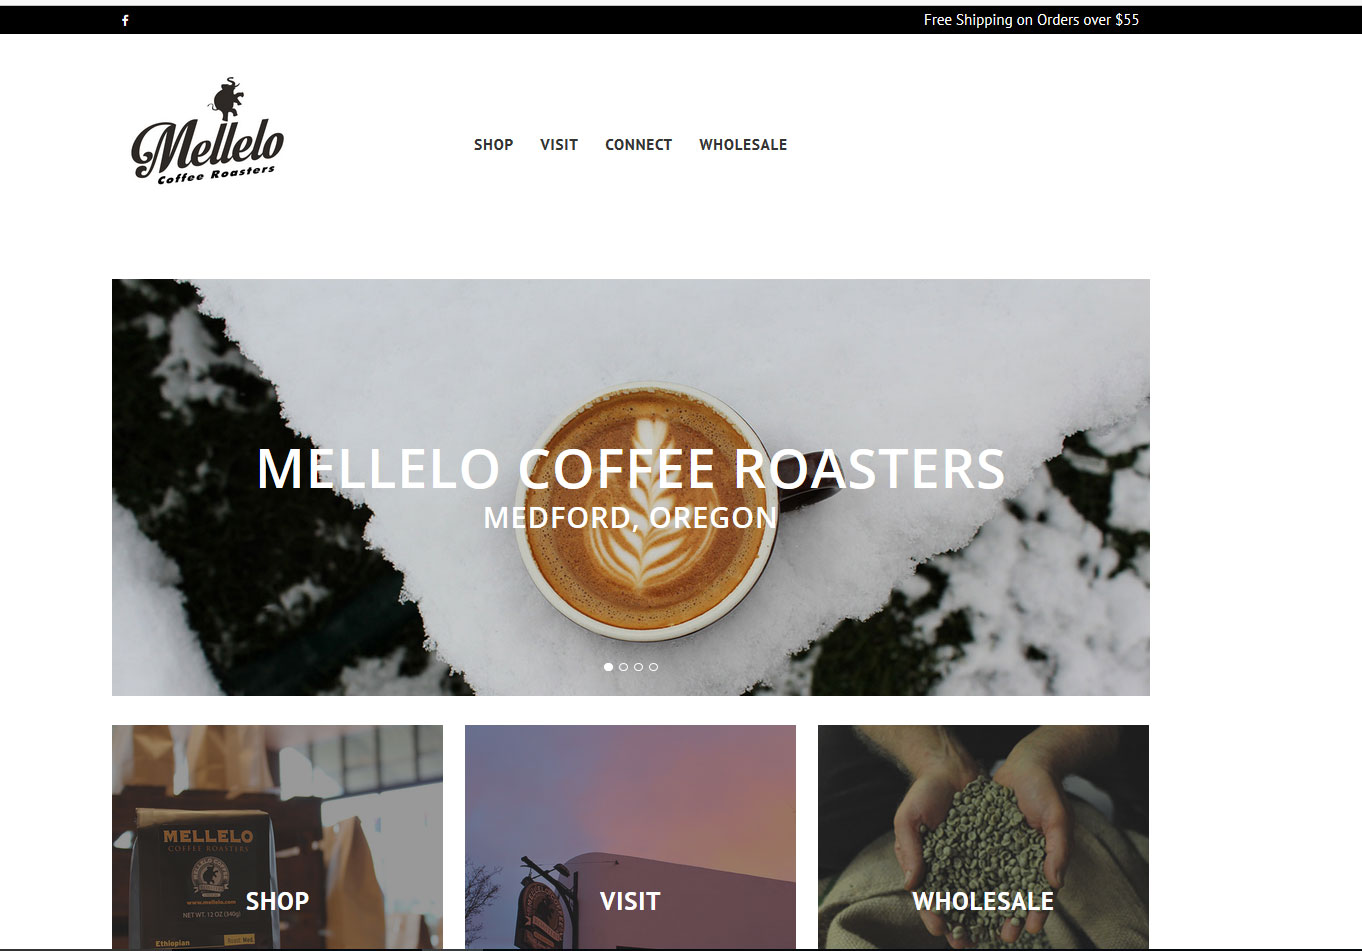Select the first slider dot indicator
The image size is (1362, 951).
pyautogui.click(x=608, y=666)
